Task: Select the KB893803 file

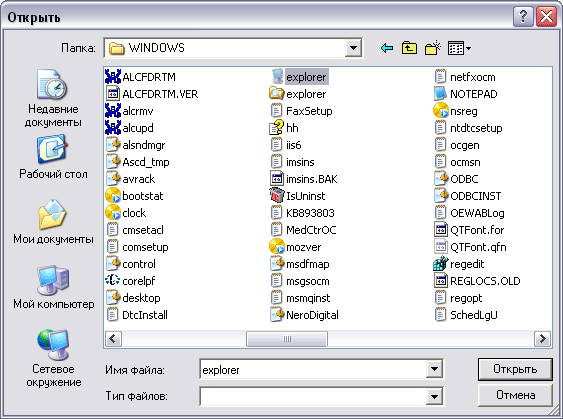Action: coord(303,213)
